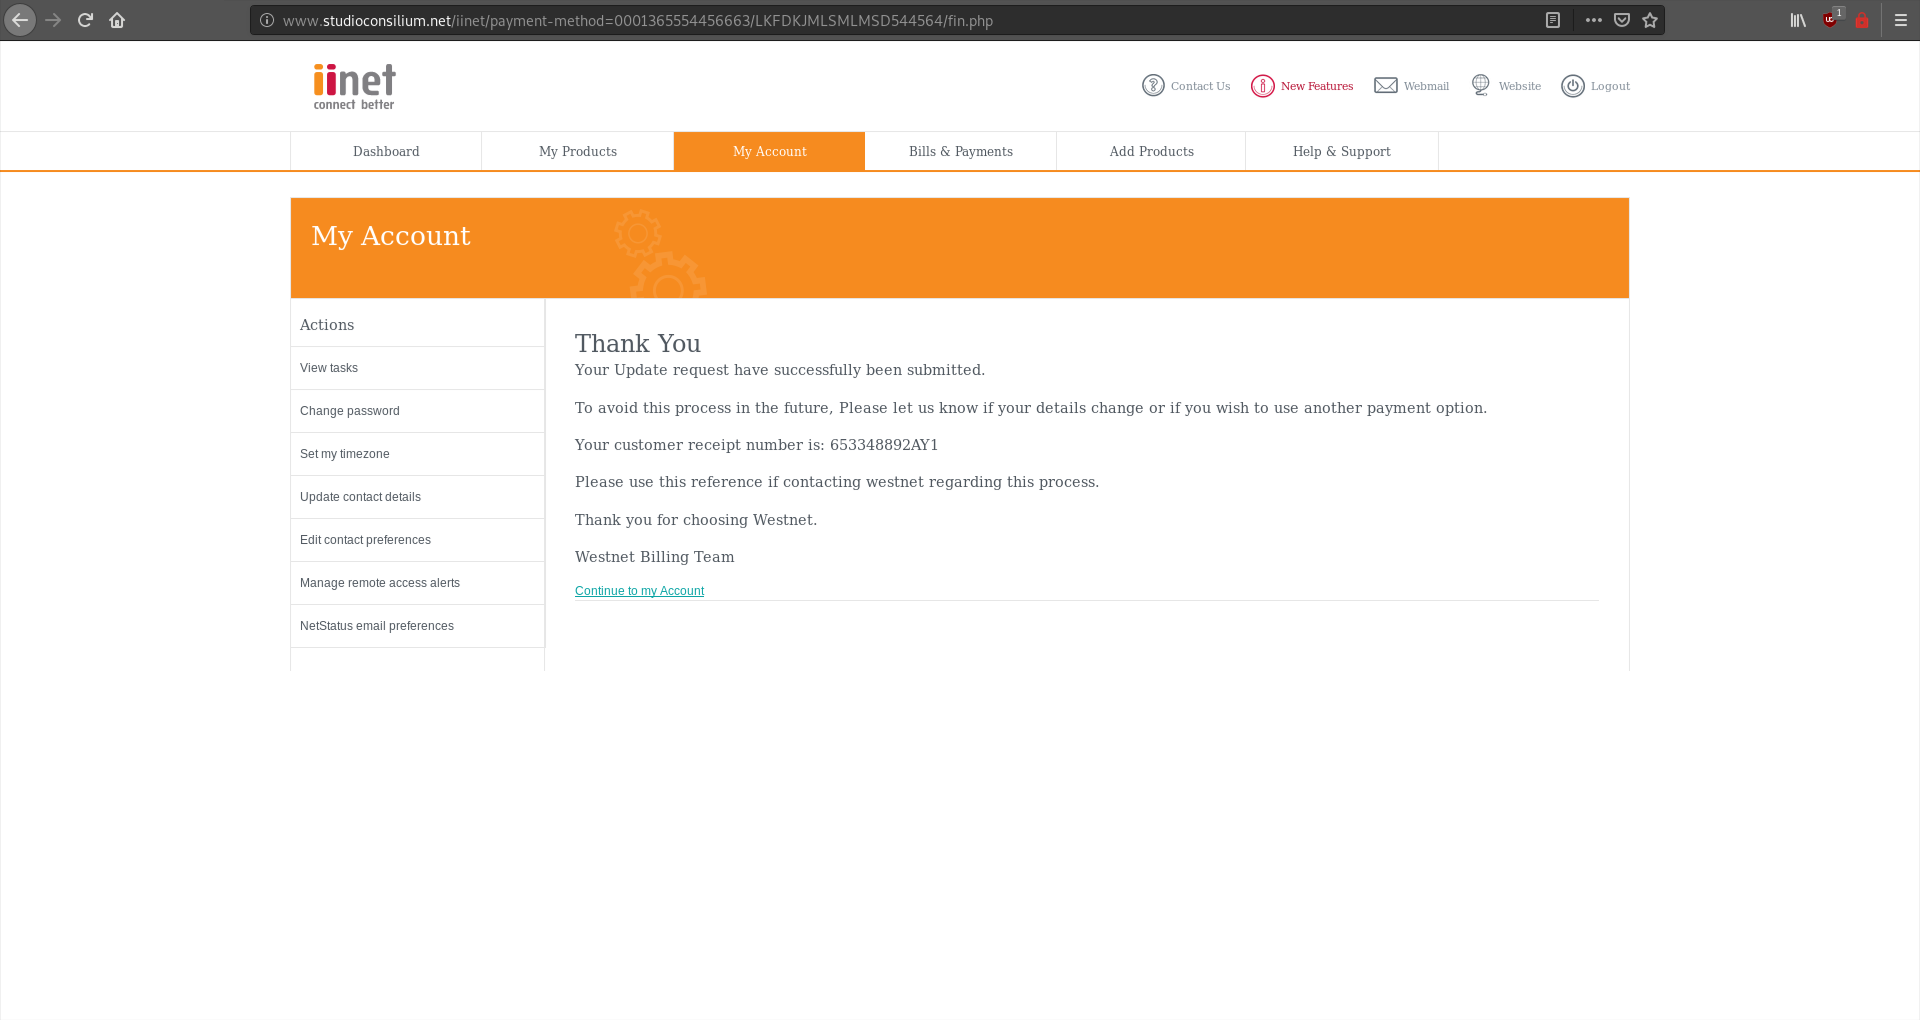The height and width of the screenshot is (1020, 1920).
Task: Click the New Features icon
Action: click(x=1262, y=86)
